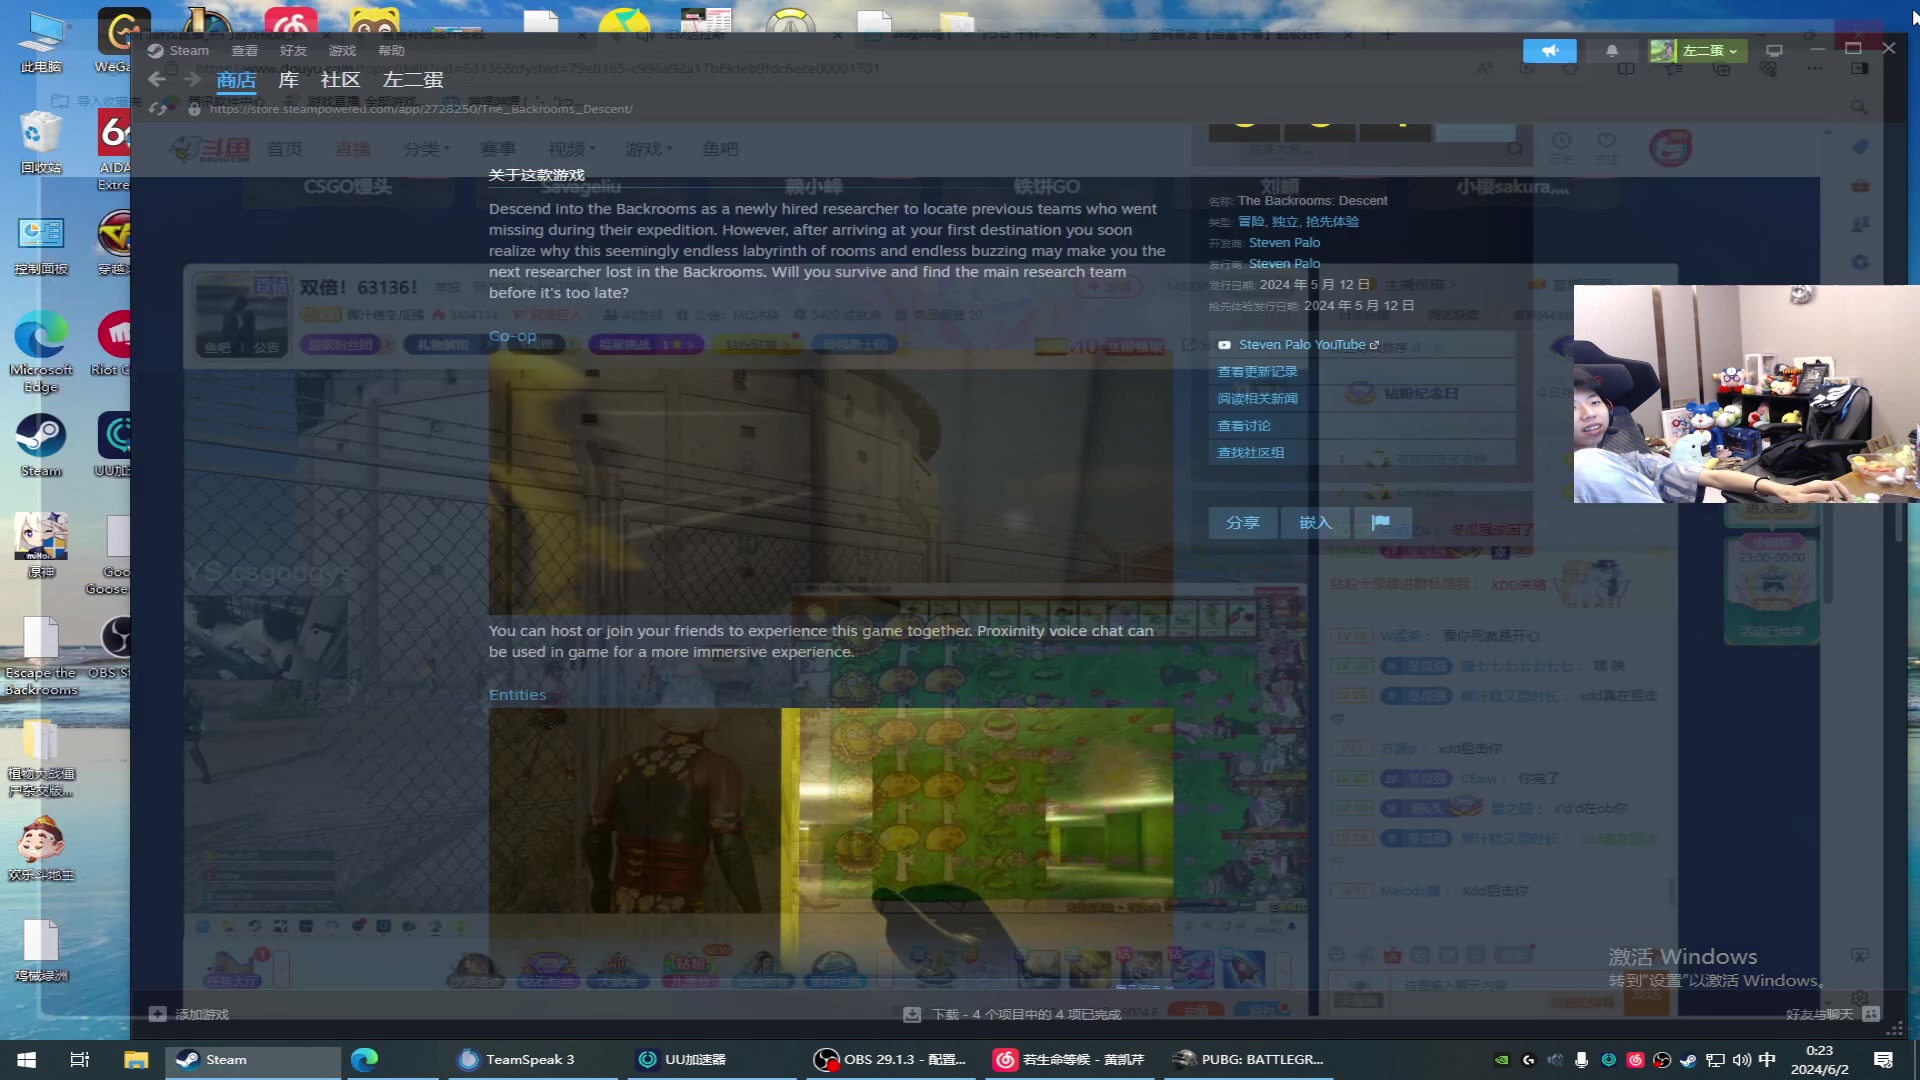Open the Co-op screenshot image

[x=830, y=482]
